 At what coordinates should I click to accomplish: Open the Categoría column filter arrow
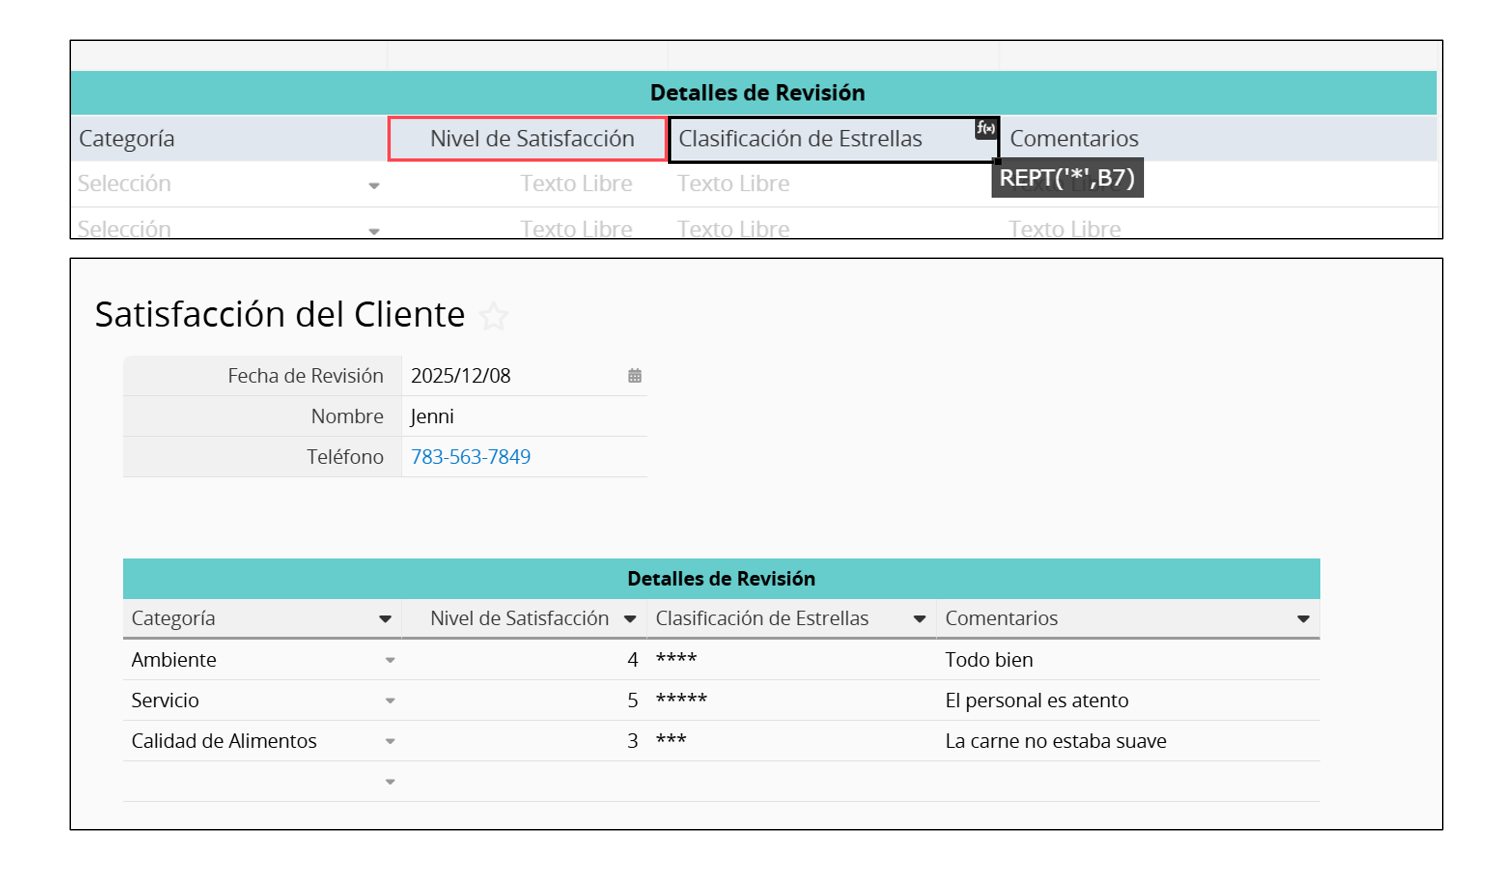coord(385,619)
